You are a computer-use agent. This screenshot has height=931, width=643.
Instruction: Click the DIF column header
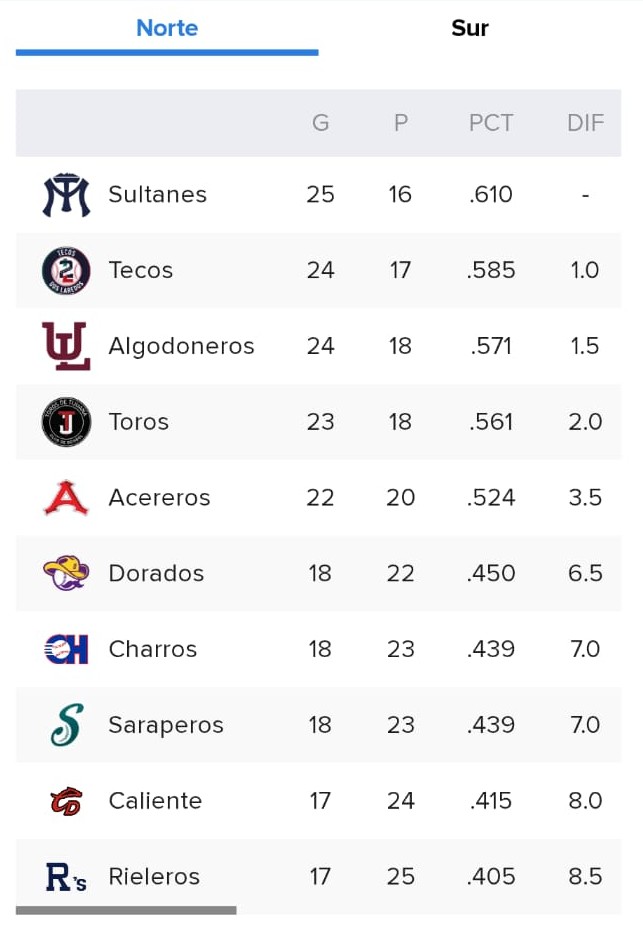tap(585, 123)
